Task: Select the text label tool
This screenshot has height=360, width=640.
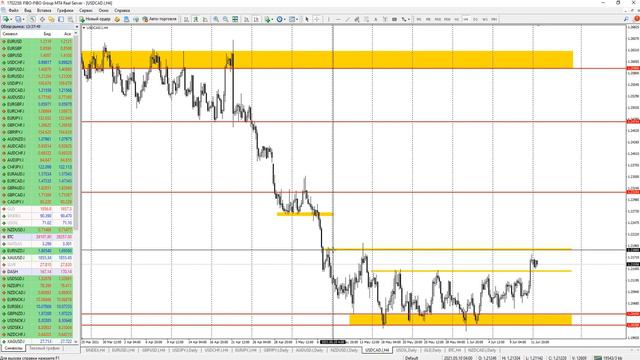Action: (385, 19)
